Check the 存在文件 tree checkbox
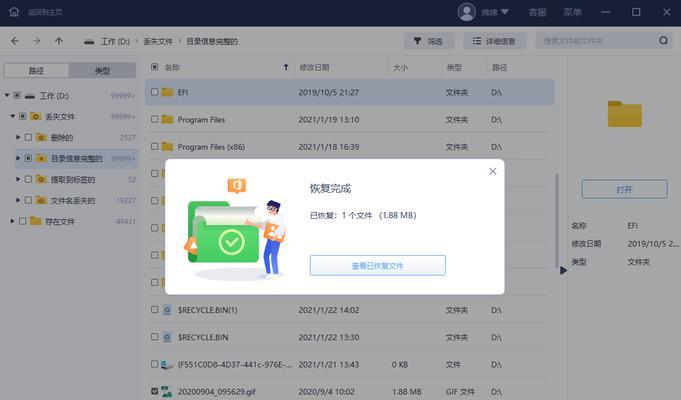This screenshot has width=681, height=400. coord(23,221)
